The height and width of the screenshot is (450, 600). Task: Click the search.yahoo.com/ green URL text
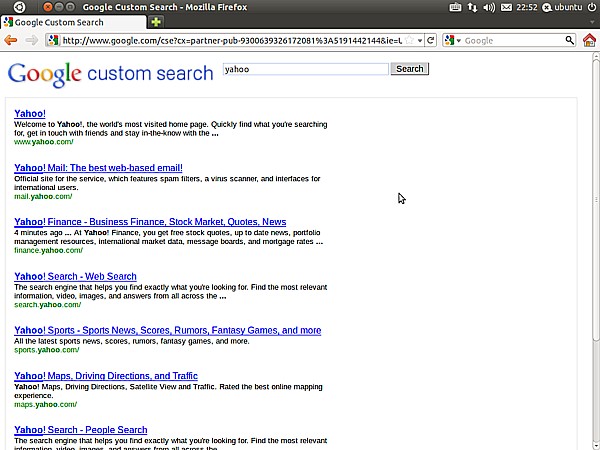pyautogui.click(x=47, y=305)
